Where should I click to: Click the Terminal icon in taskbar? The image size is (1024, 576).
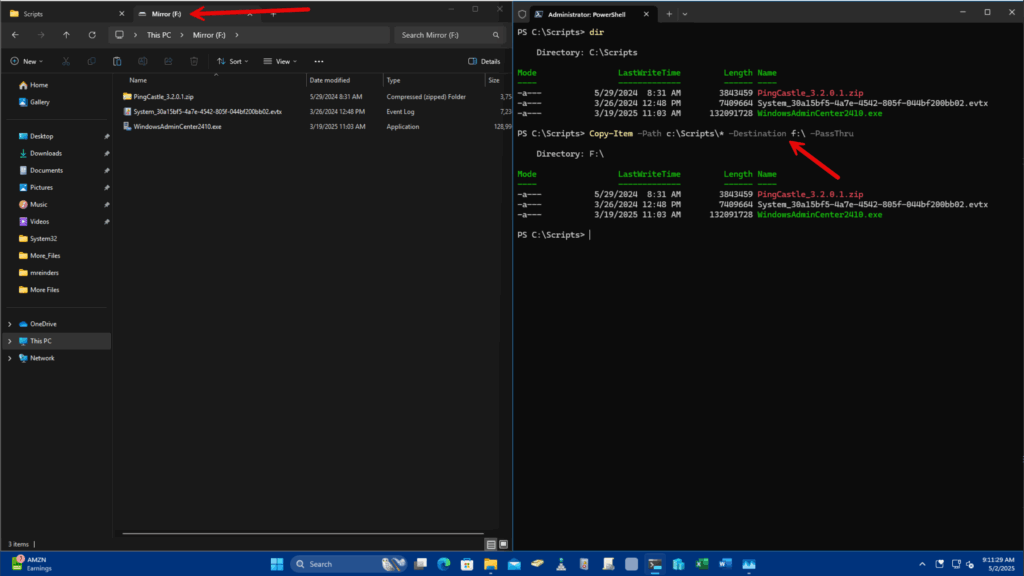click(655, 564)
